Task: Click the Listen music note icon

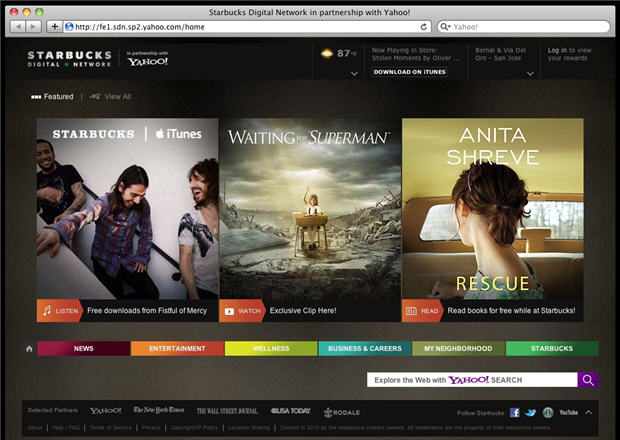Action: (47, 311)
